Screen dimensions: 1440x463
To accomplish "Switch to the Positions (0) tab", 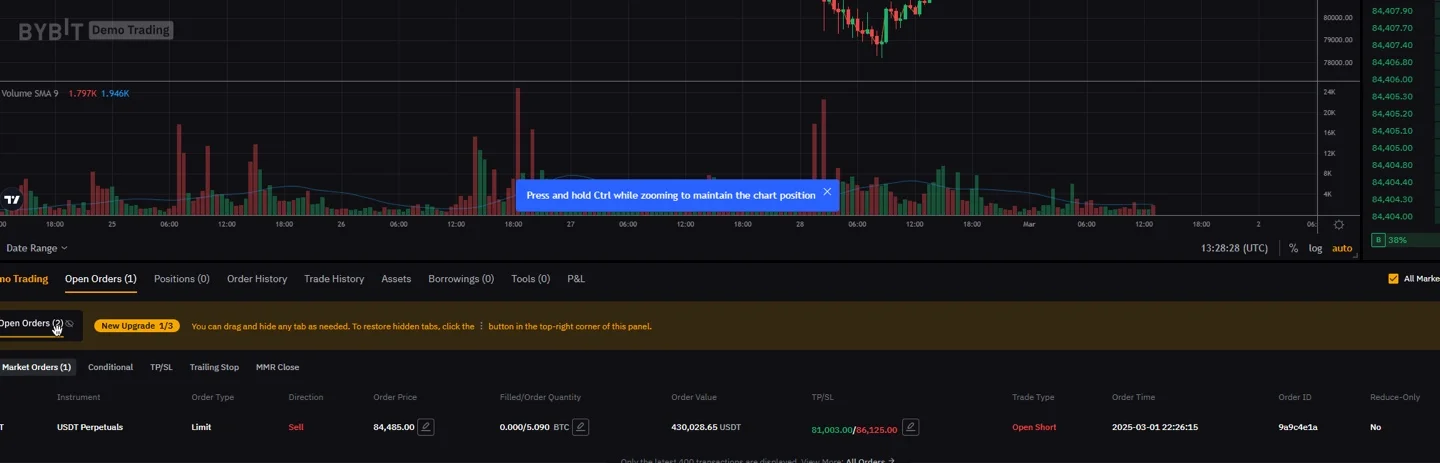I will tap(181, 279).
